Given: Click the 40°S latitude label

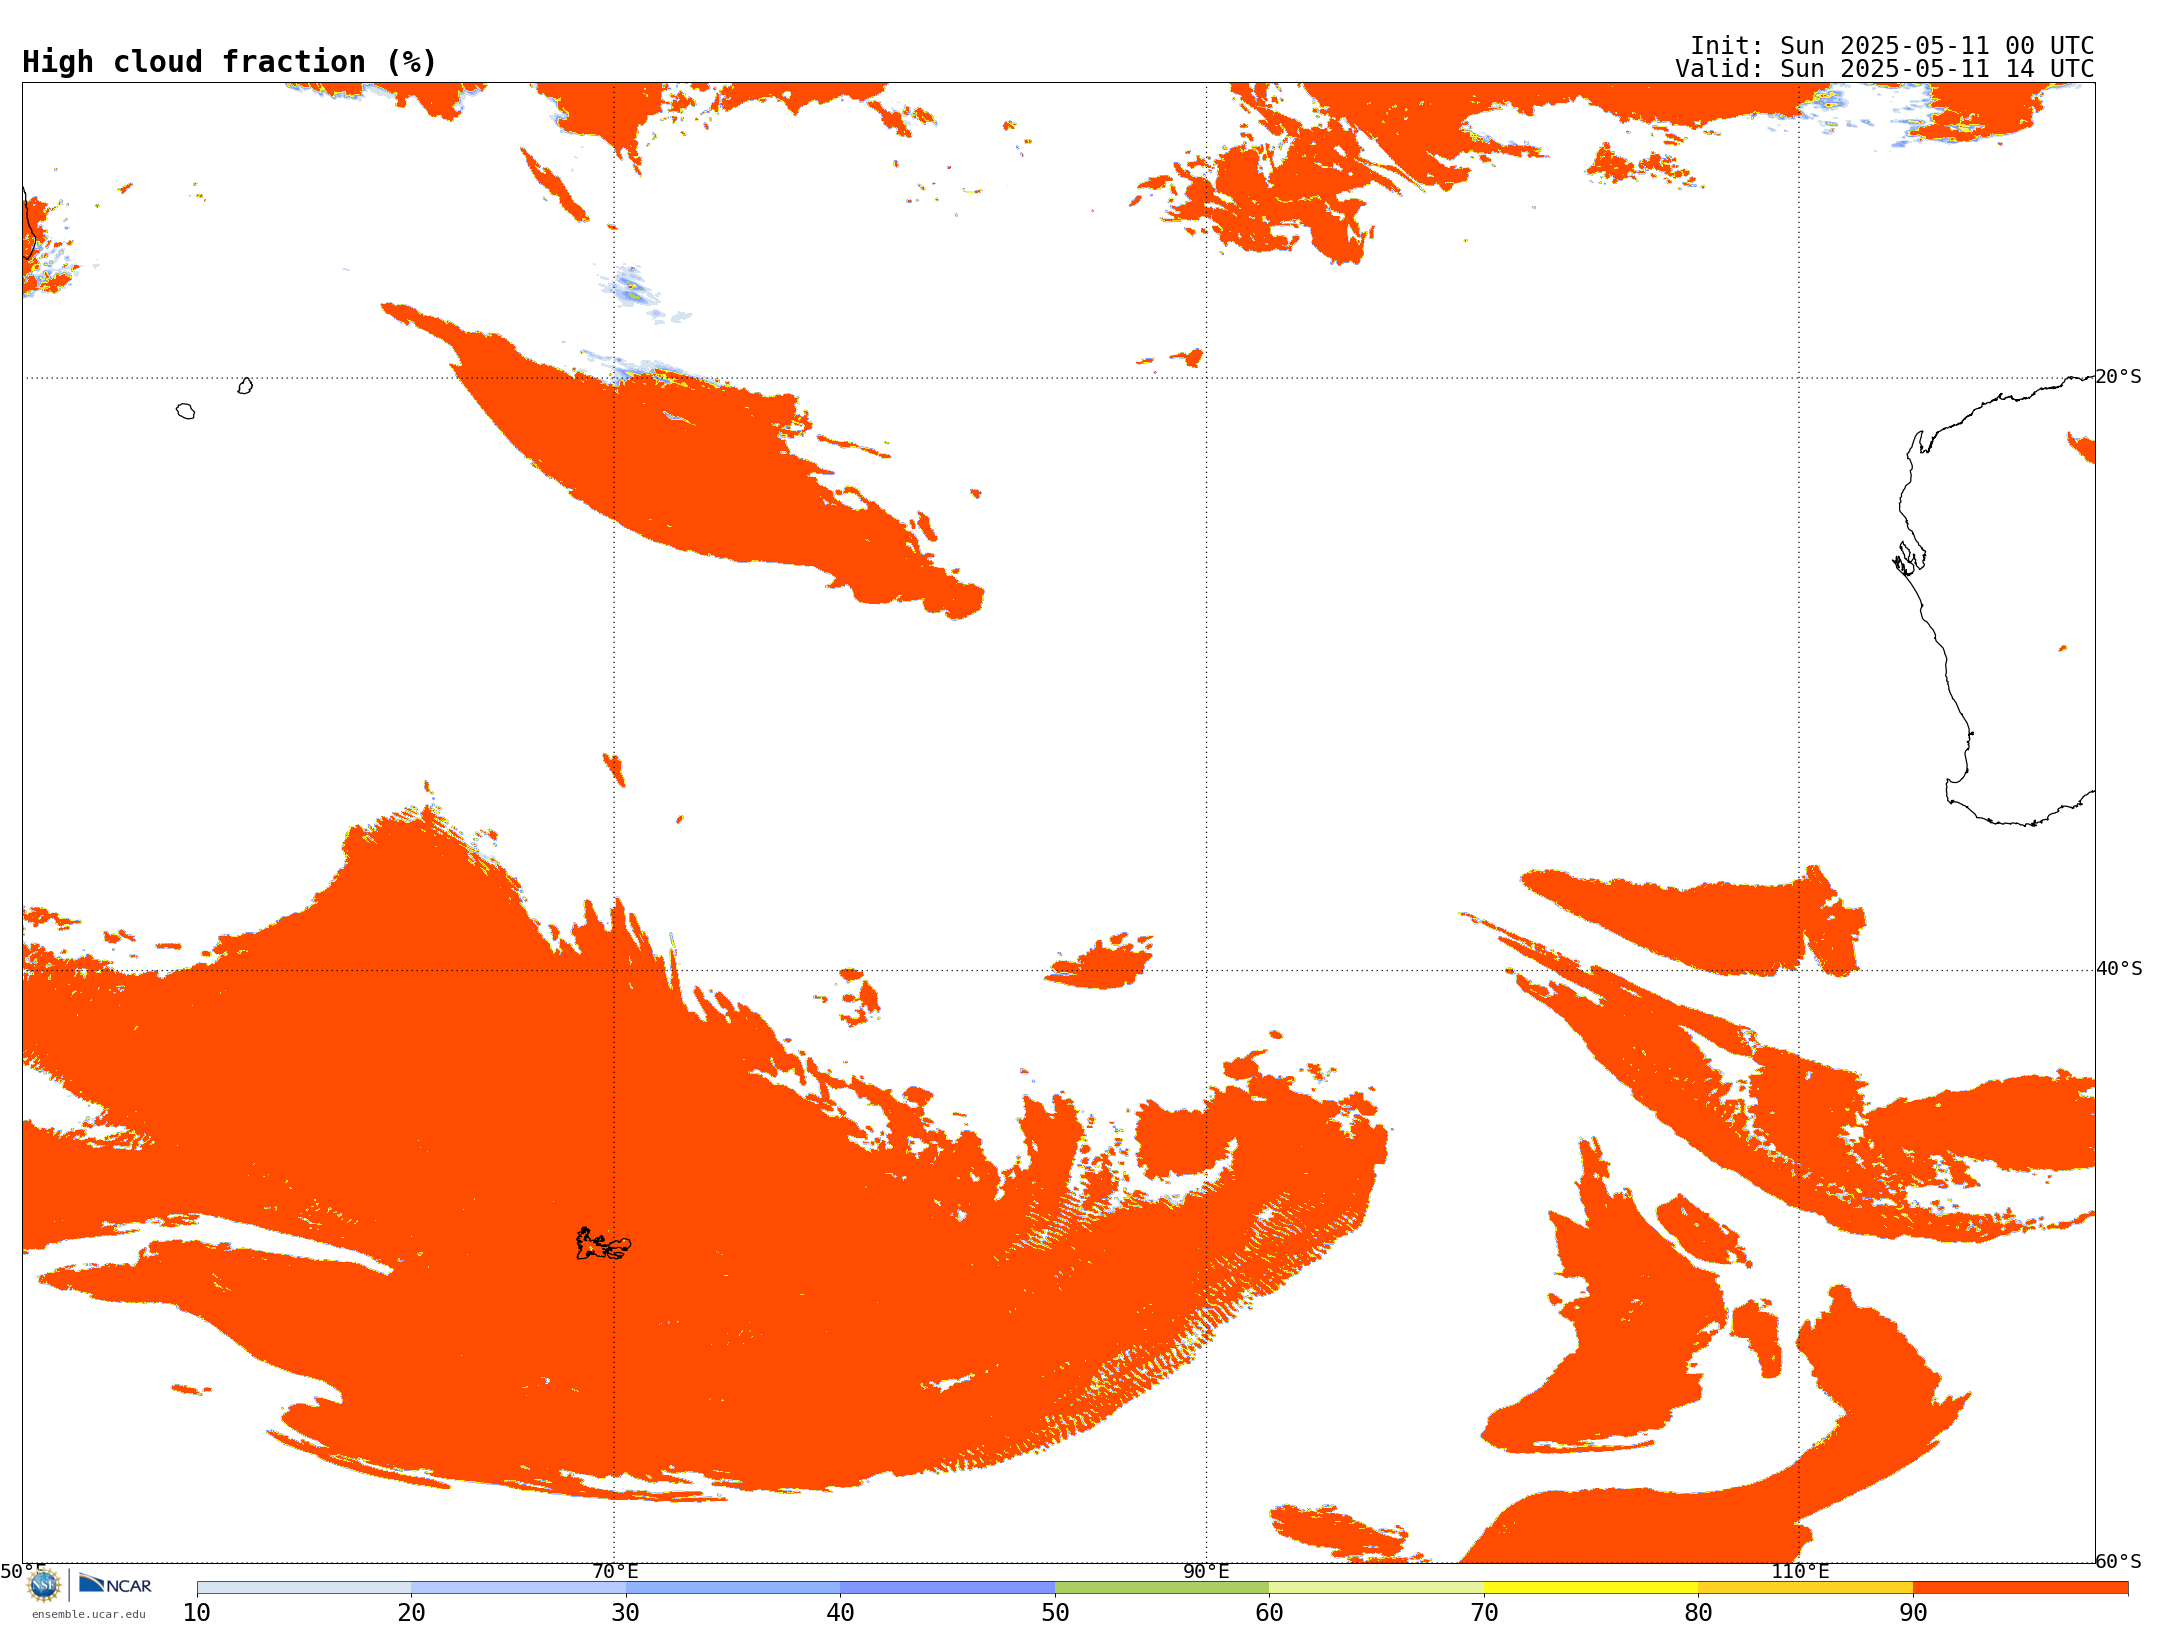Looking at the screenshot, I should tap(2119, 969).
